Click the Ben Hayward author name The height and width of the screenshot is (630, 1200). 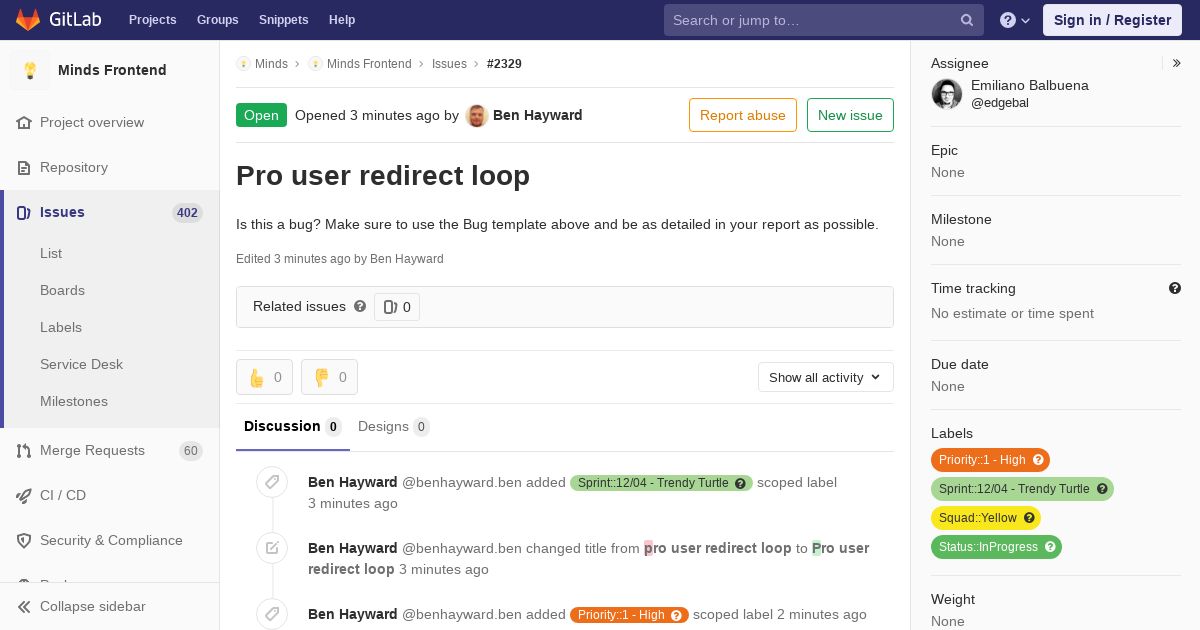pyautogui.click(x=538, y=115)
